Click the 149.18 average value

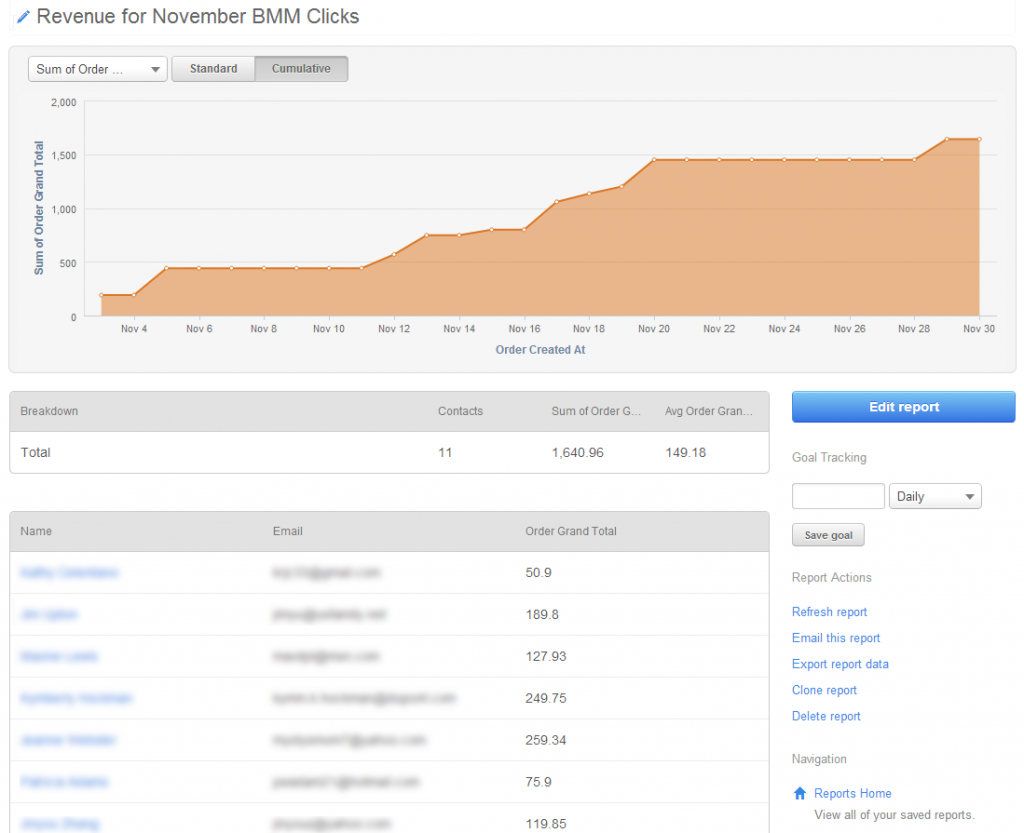685,452
